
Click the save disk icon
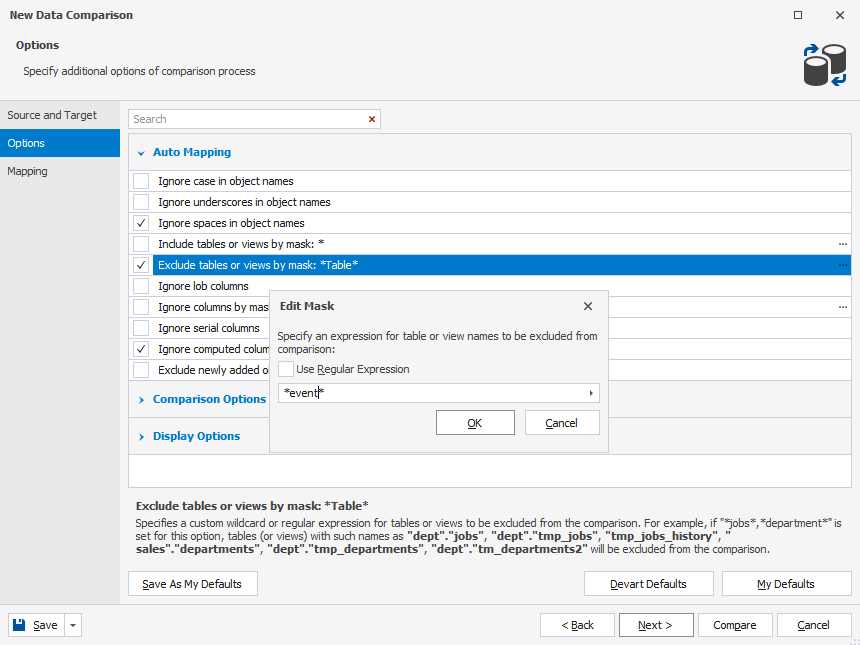pyautogui.click(x=19, y=625)
